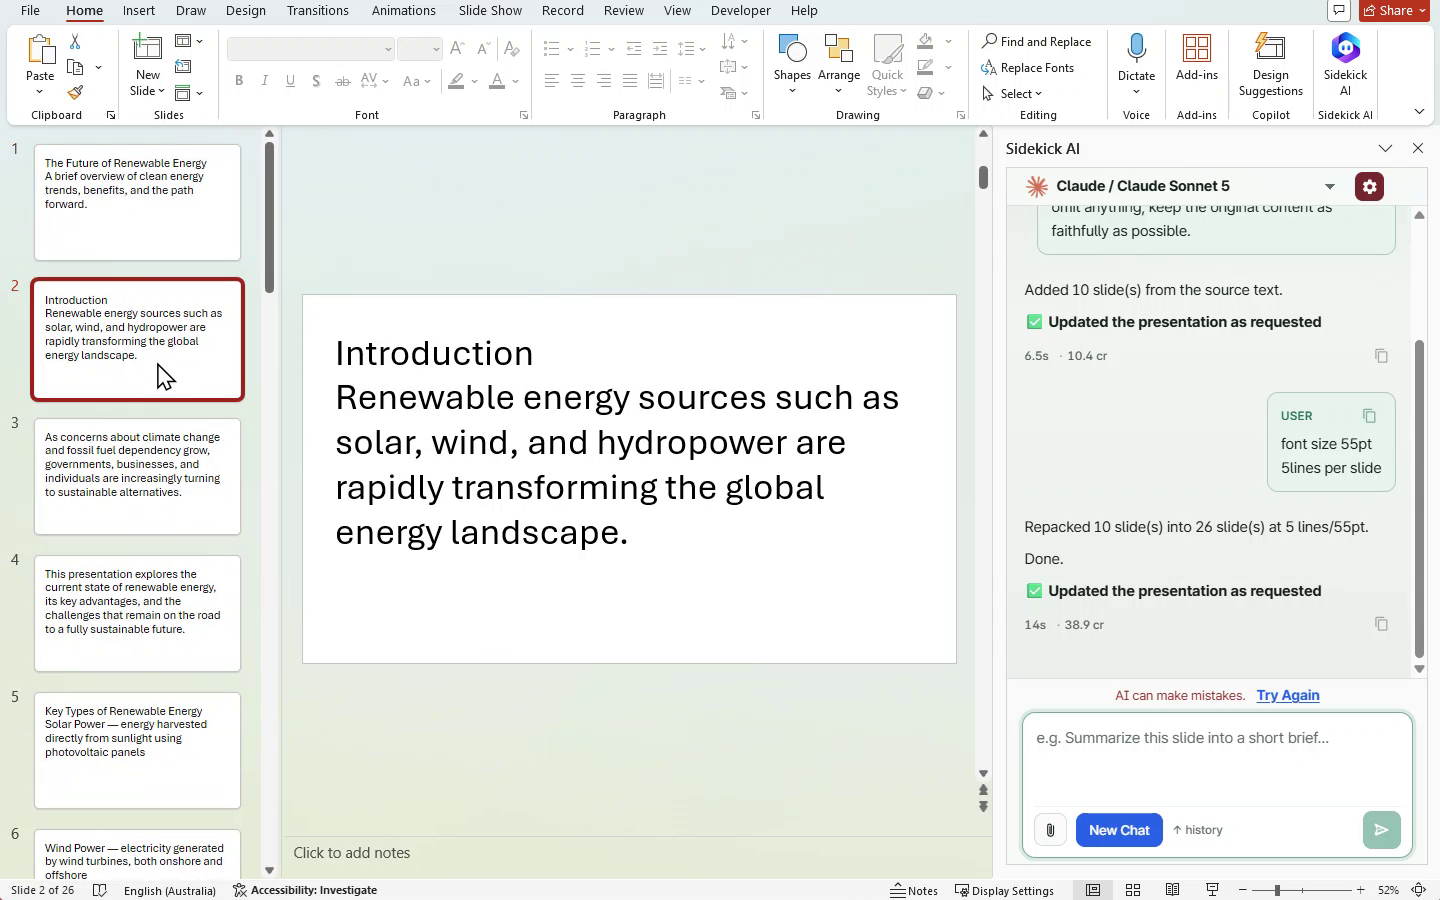Click the Try Again link
1440x900 pixels.
[x=1288, y=696]
